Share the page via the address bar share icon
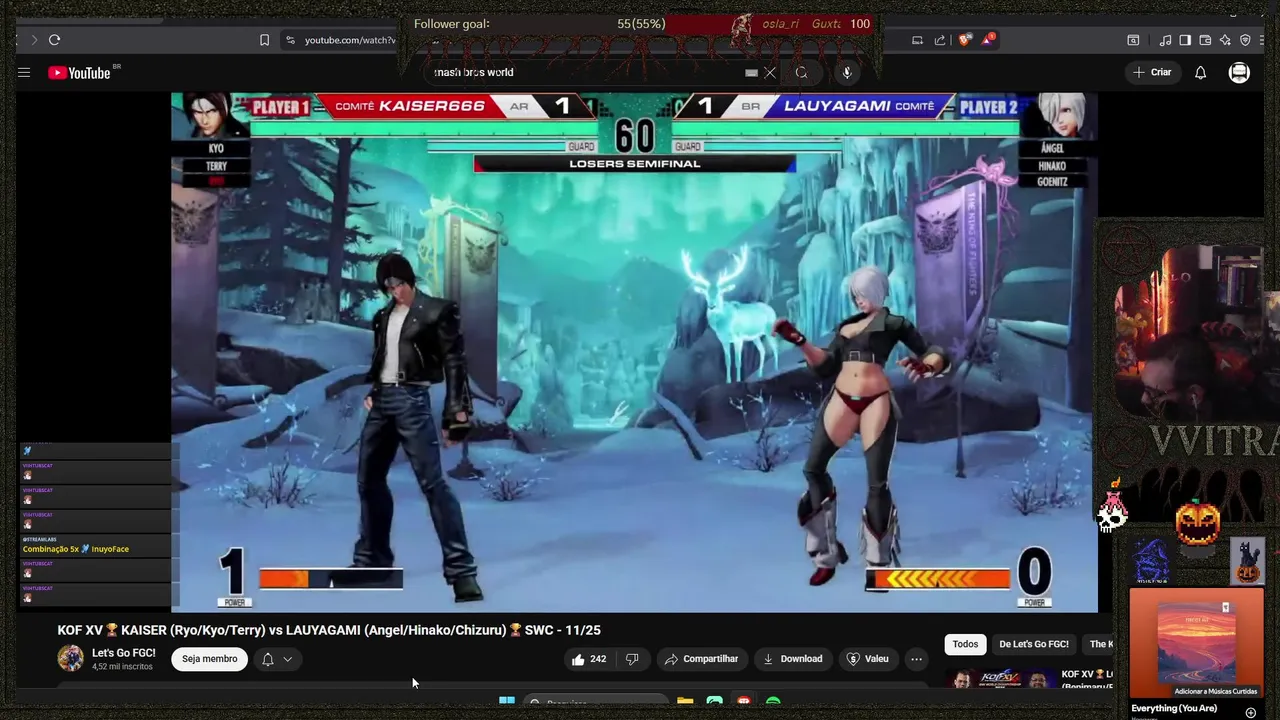 [x=940, y=40]
